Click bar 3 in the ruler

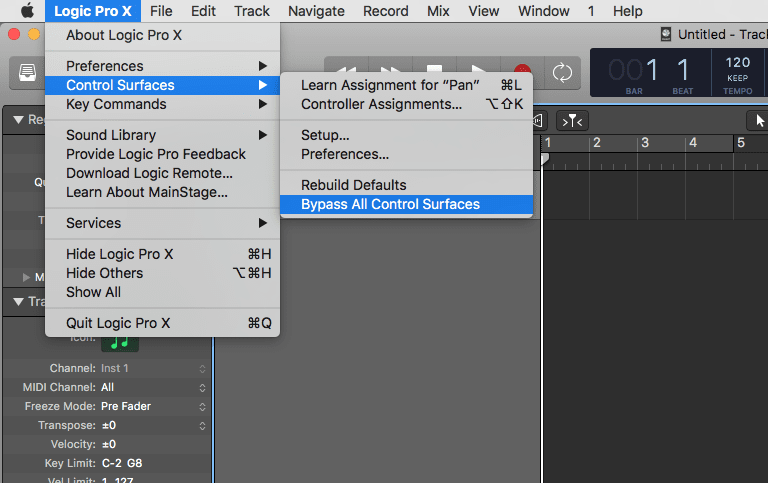click(645, 143)
